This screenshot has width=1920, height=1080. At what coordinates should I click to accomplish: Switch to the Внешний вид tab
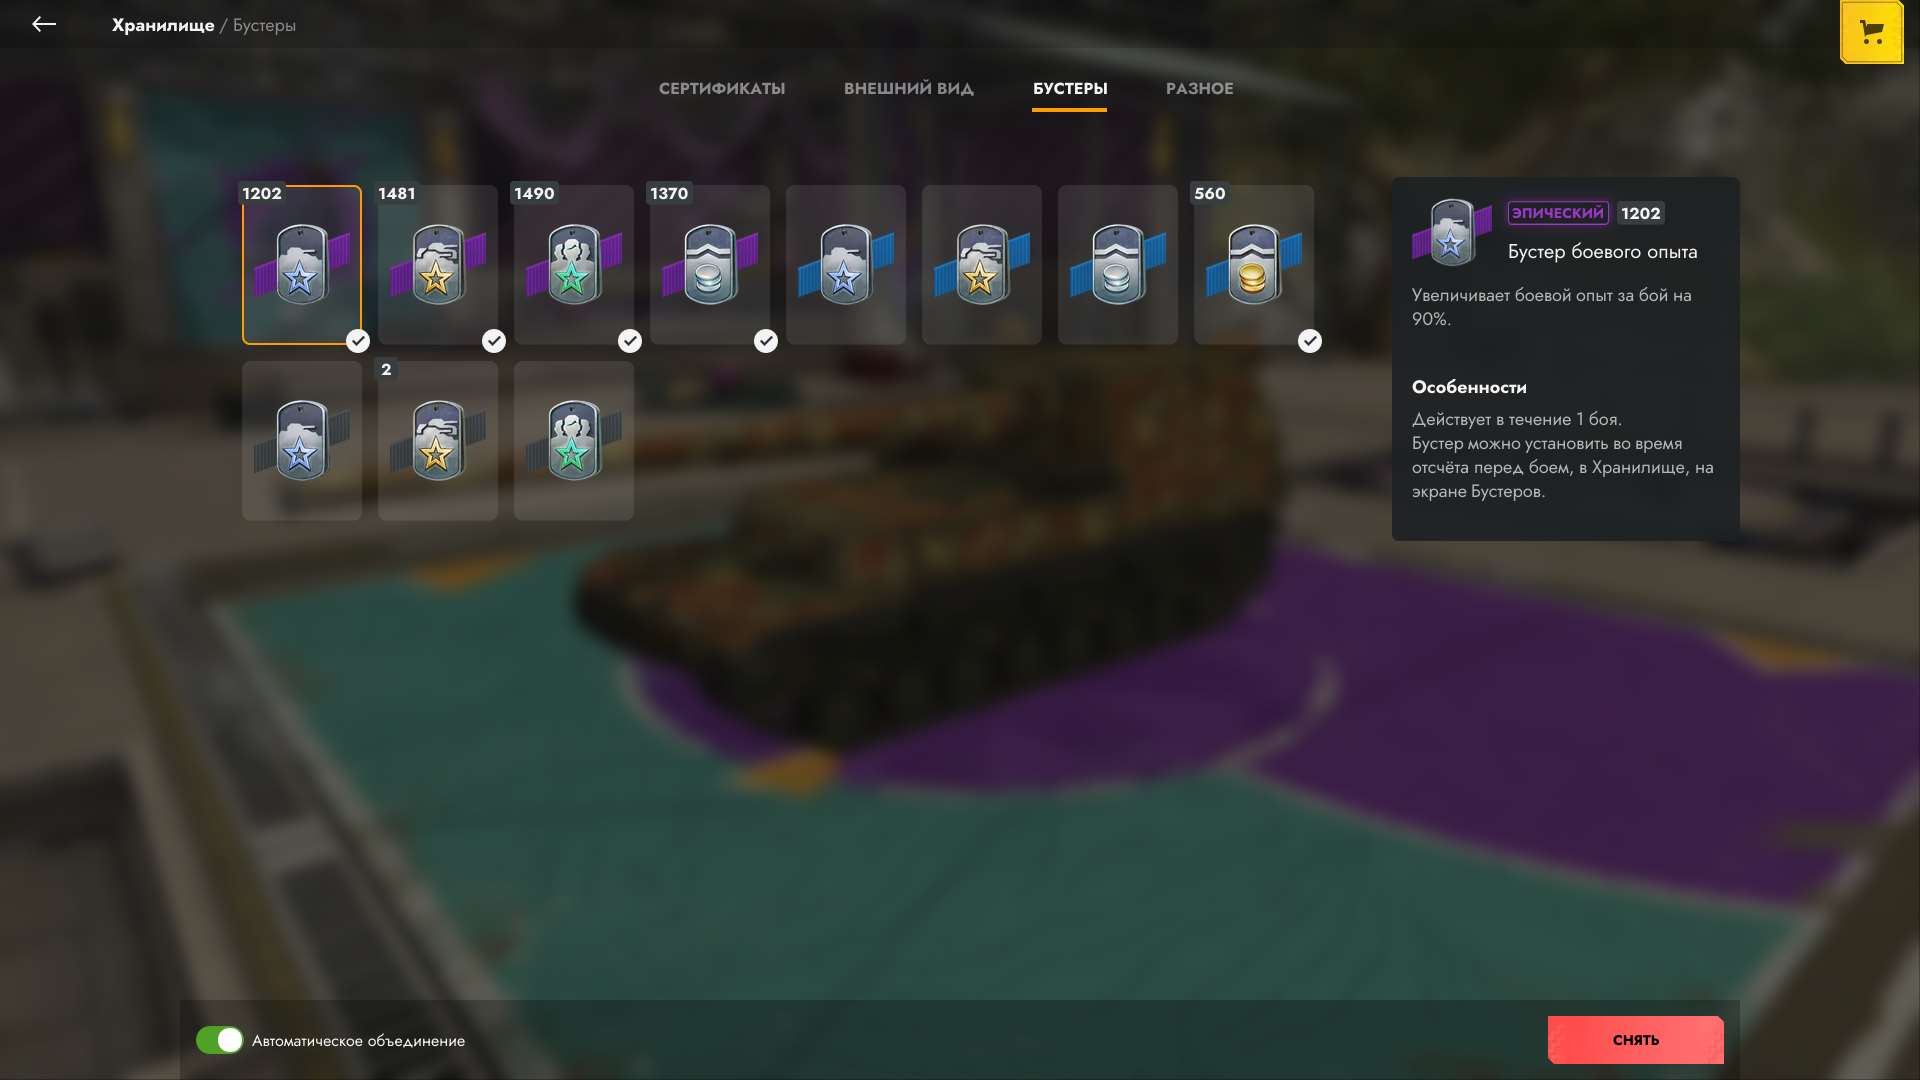pyautogui.click(x=909, y=88)
